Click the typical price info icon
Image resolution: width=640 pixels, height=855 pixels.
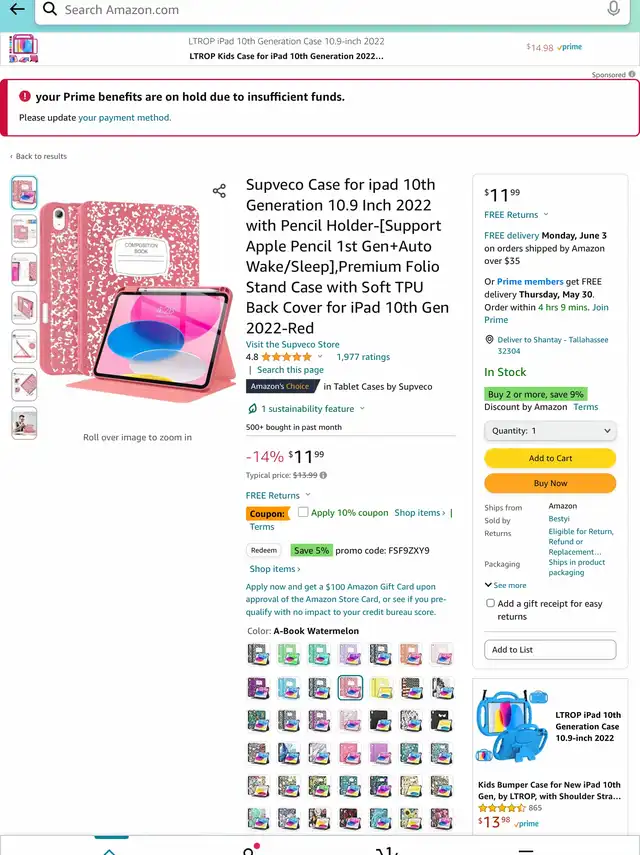[323, 475]
